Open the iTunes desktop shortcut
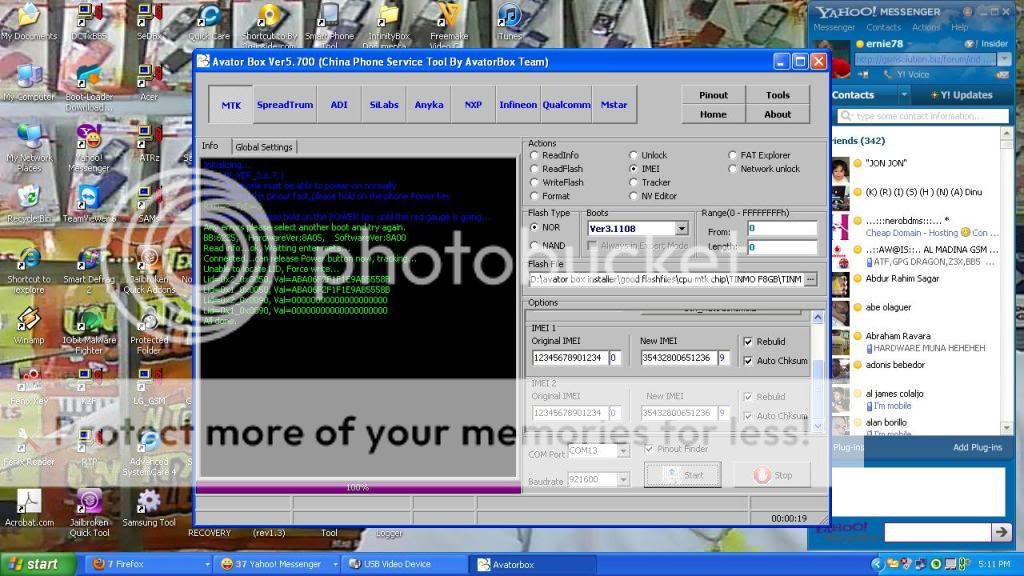This screenshot has width=1024, height=576. coord(509,18)
